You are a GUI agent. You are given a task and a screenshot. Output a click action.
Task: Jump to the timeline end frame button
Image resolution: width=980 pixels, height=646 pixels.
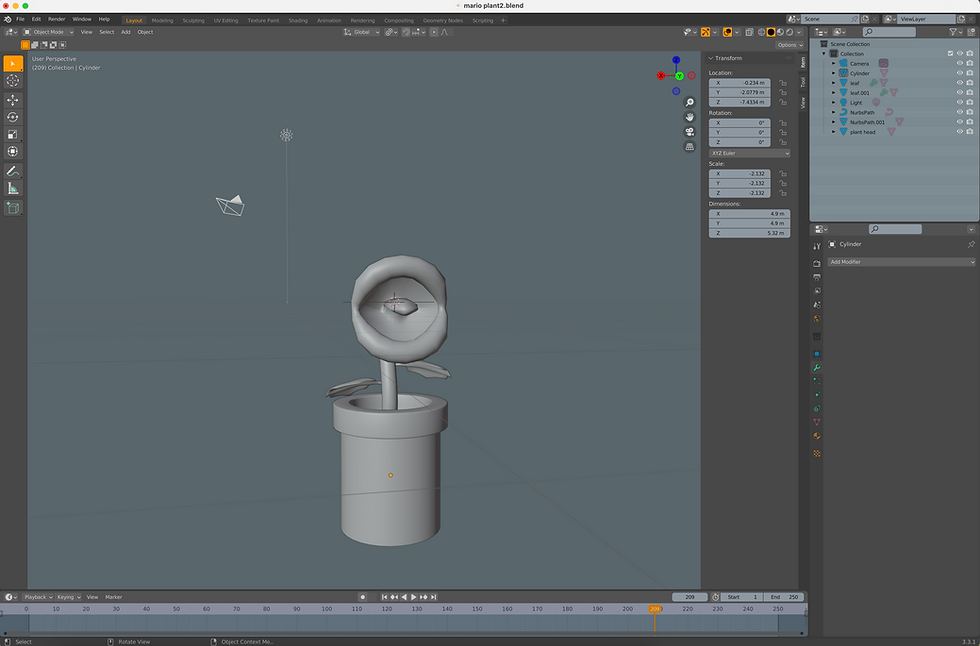434,597
